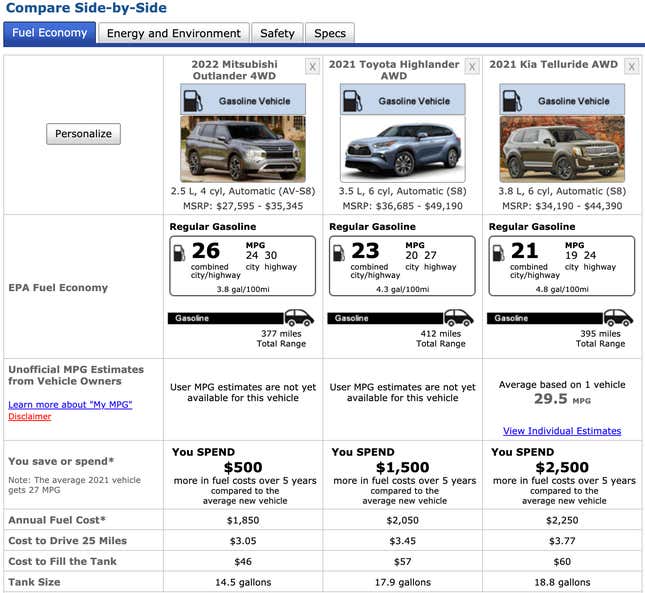
Task: Open the Kia Telluride photo
Action: click(x=562, y=149)
